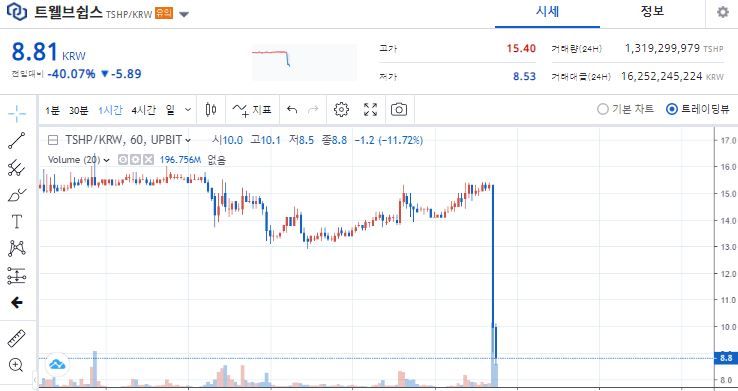Image resolution: width=738 pixels, height=391 pixels.
Task: Select the text annotation tool
Action: [x=16, y=221]
